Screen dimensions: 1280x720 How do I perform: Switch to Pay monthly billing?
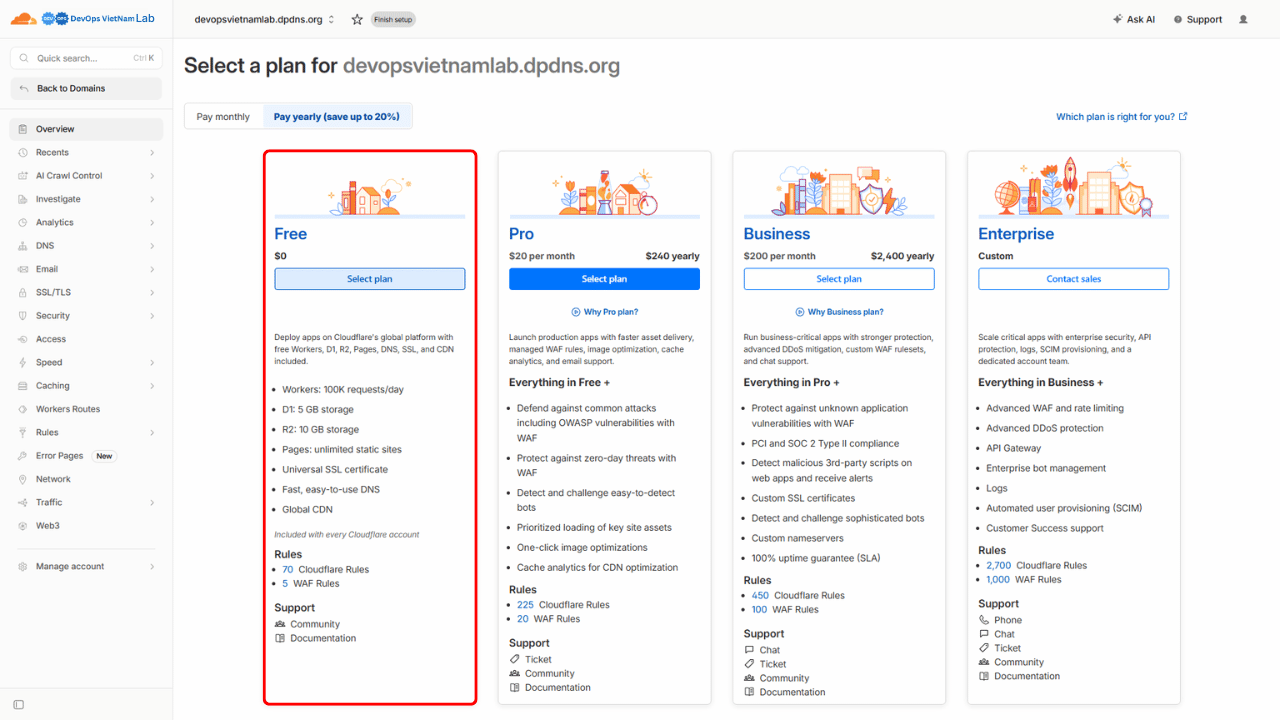tap(223, 117)
